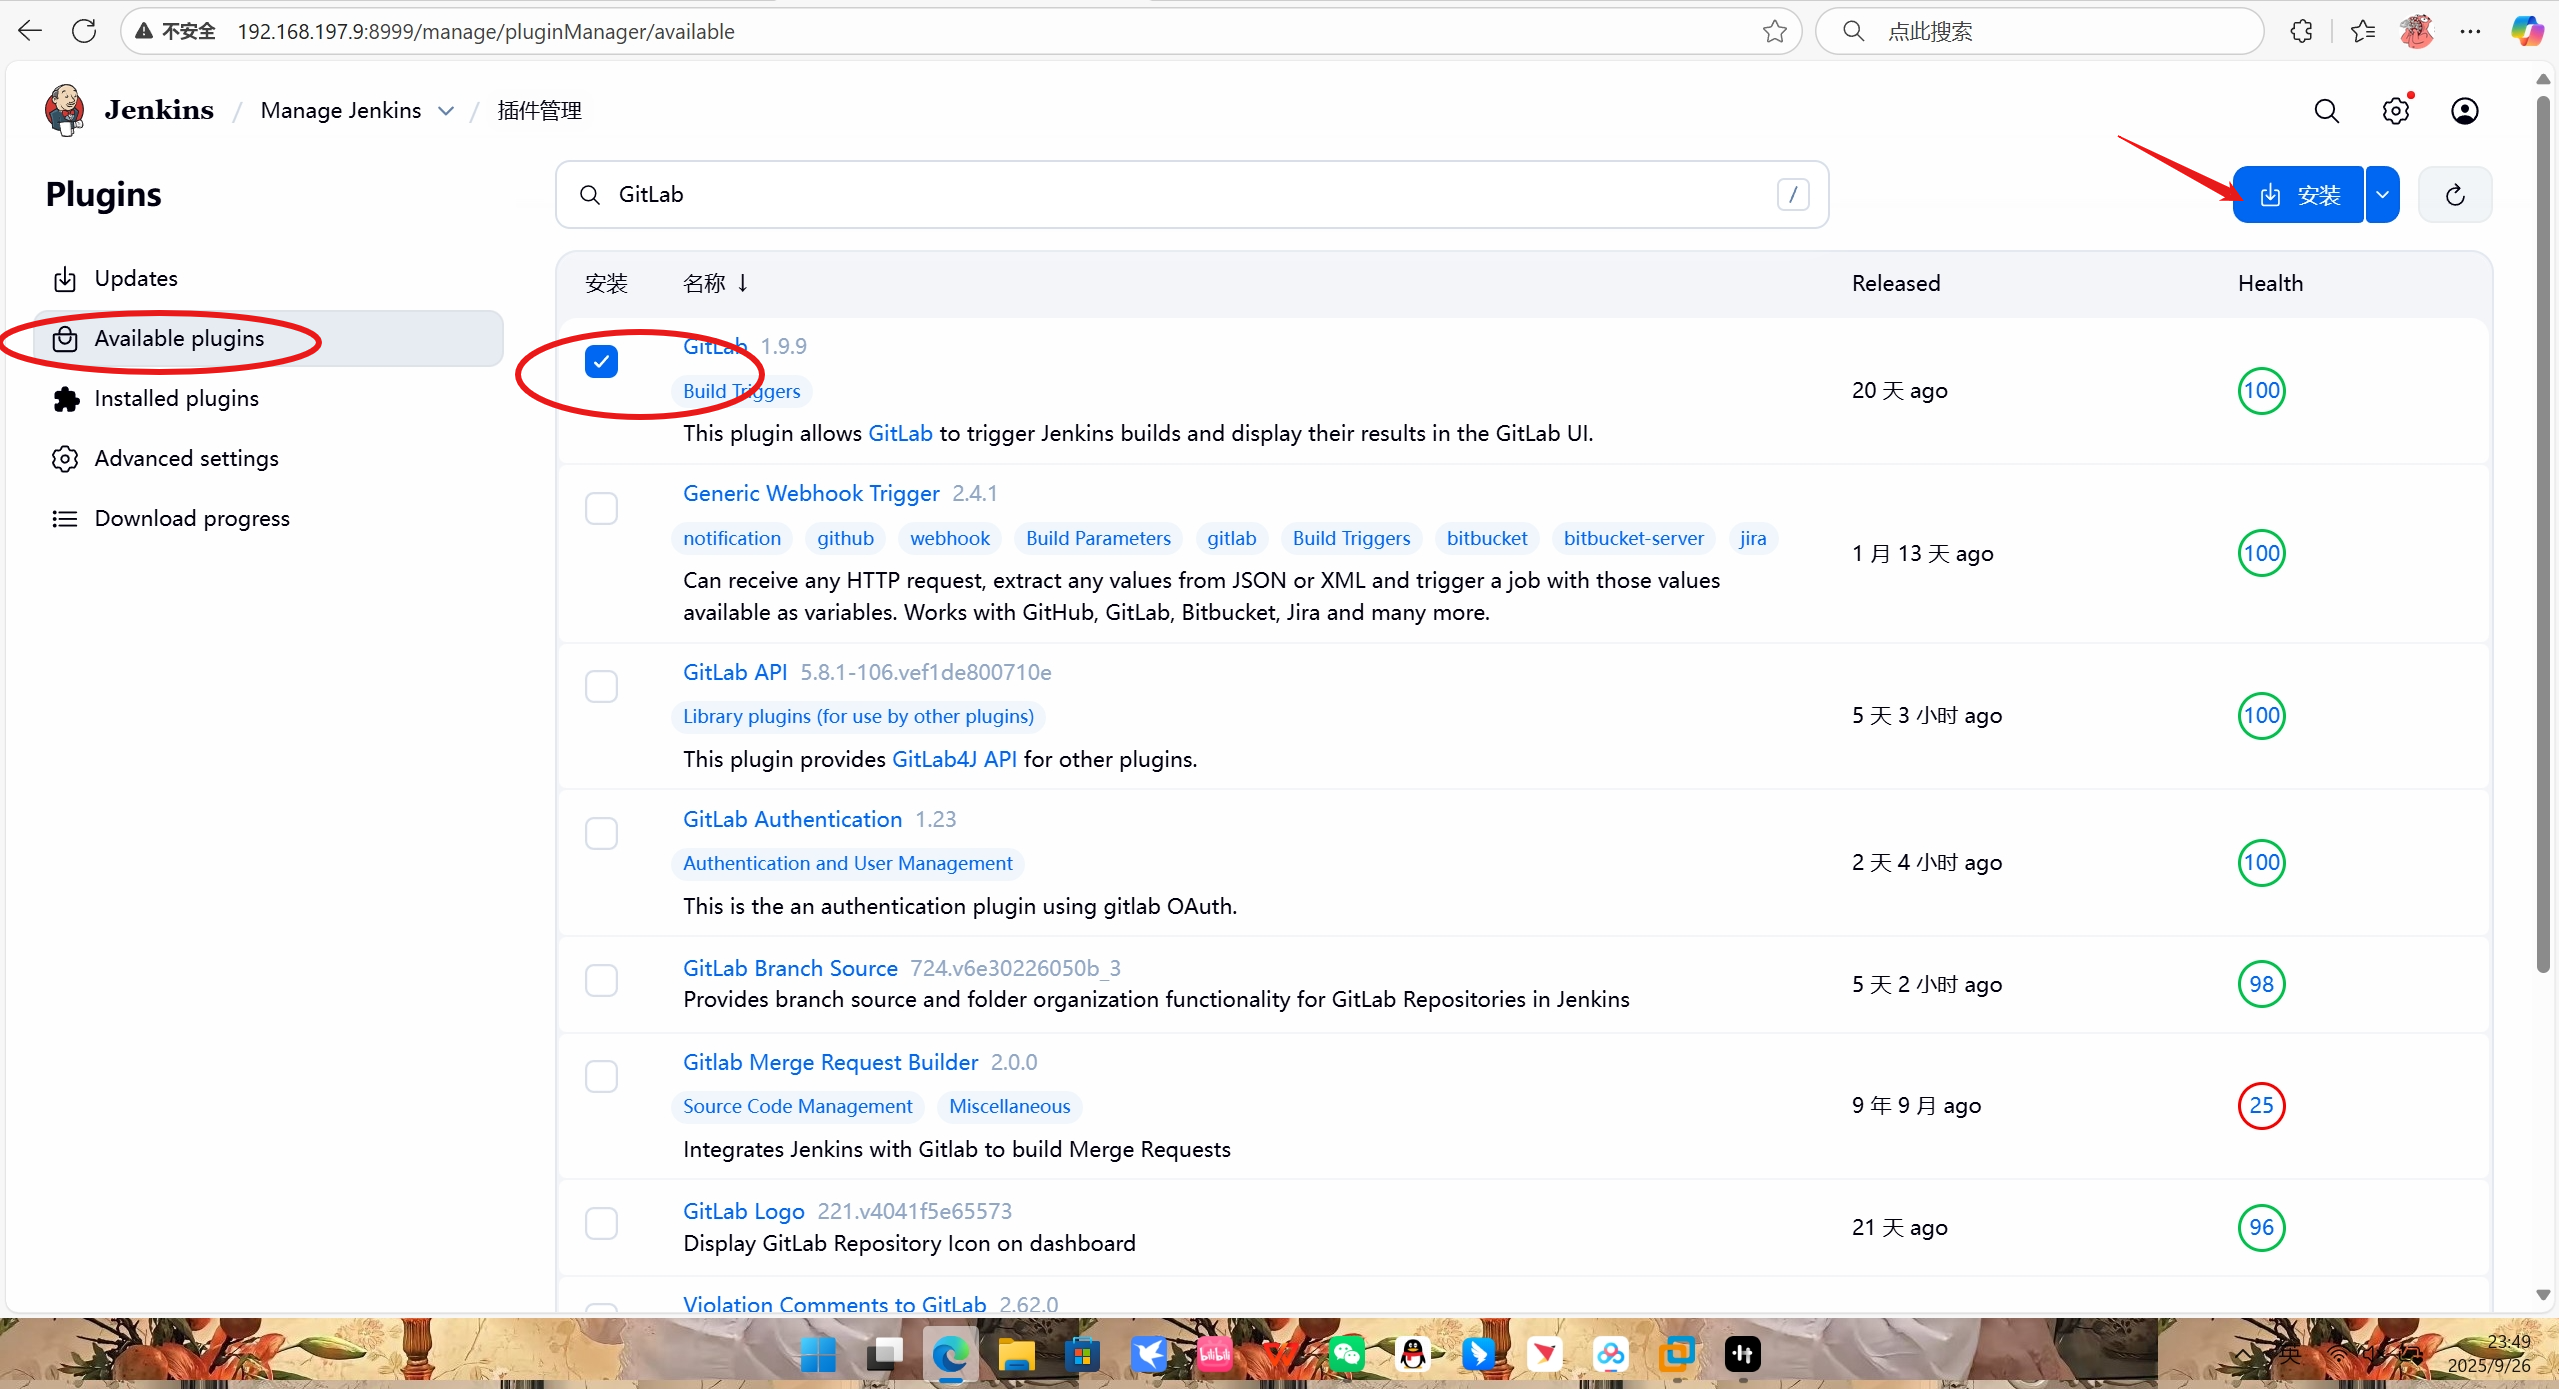
Task: Open the Generic Webhook Trigger plugin link
Action: 811,493
